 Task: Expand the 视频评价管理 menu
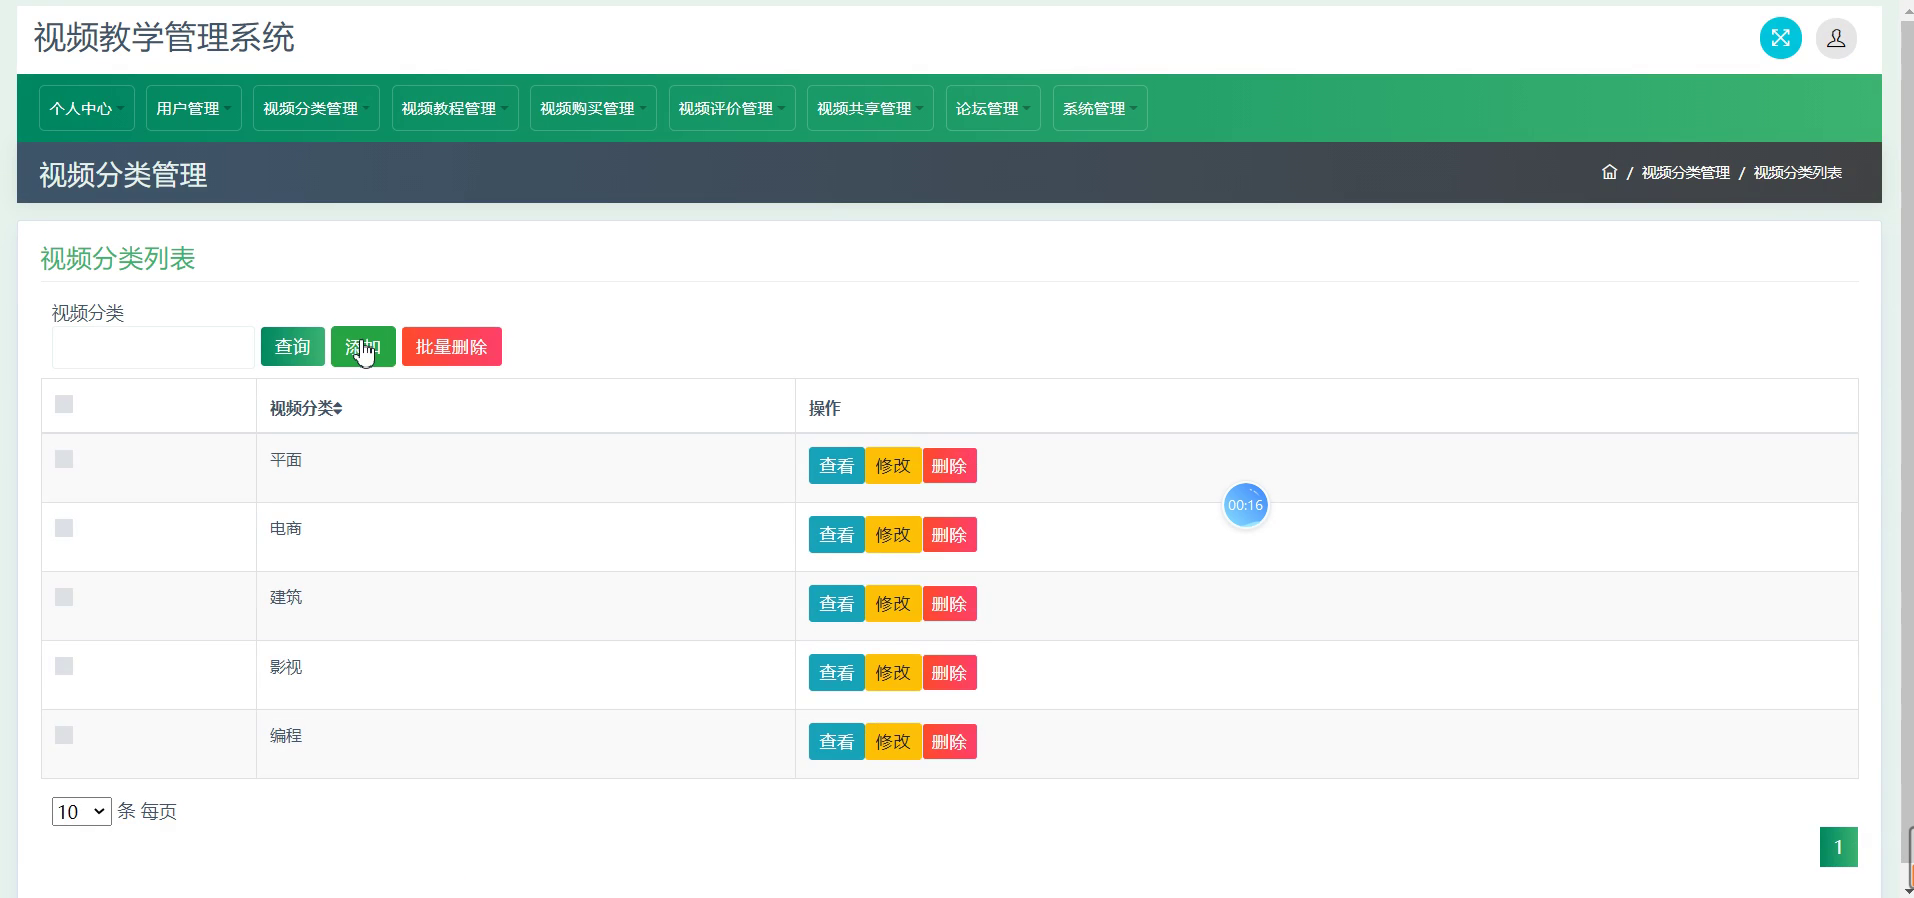731,108
